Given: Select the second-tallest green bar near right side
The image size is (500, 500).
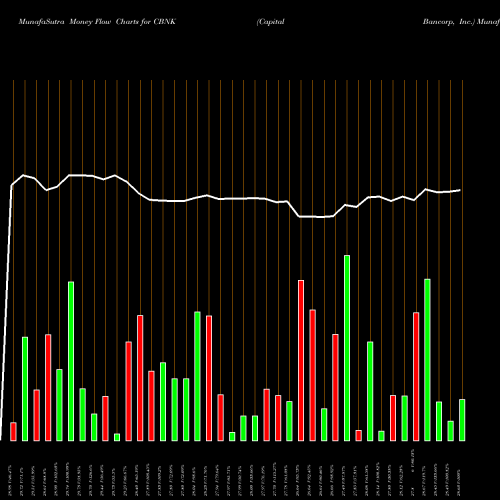Looking at the screenshot, I should click(427, 360).
